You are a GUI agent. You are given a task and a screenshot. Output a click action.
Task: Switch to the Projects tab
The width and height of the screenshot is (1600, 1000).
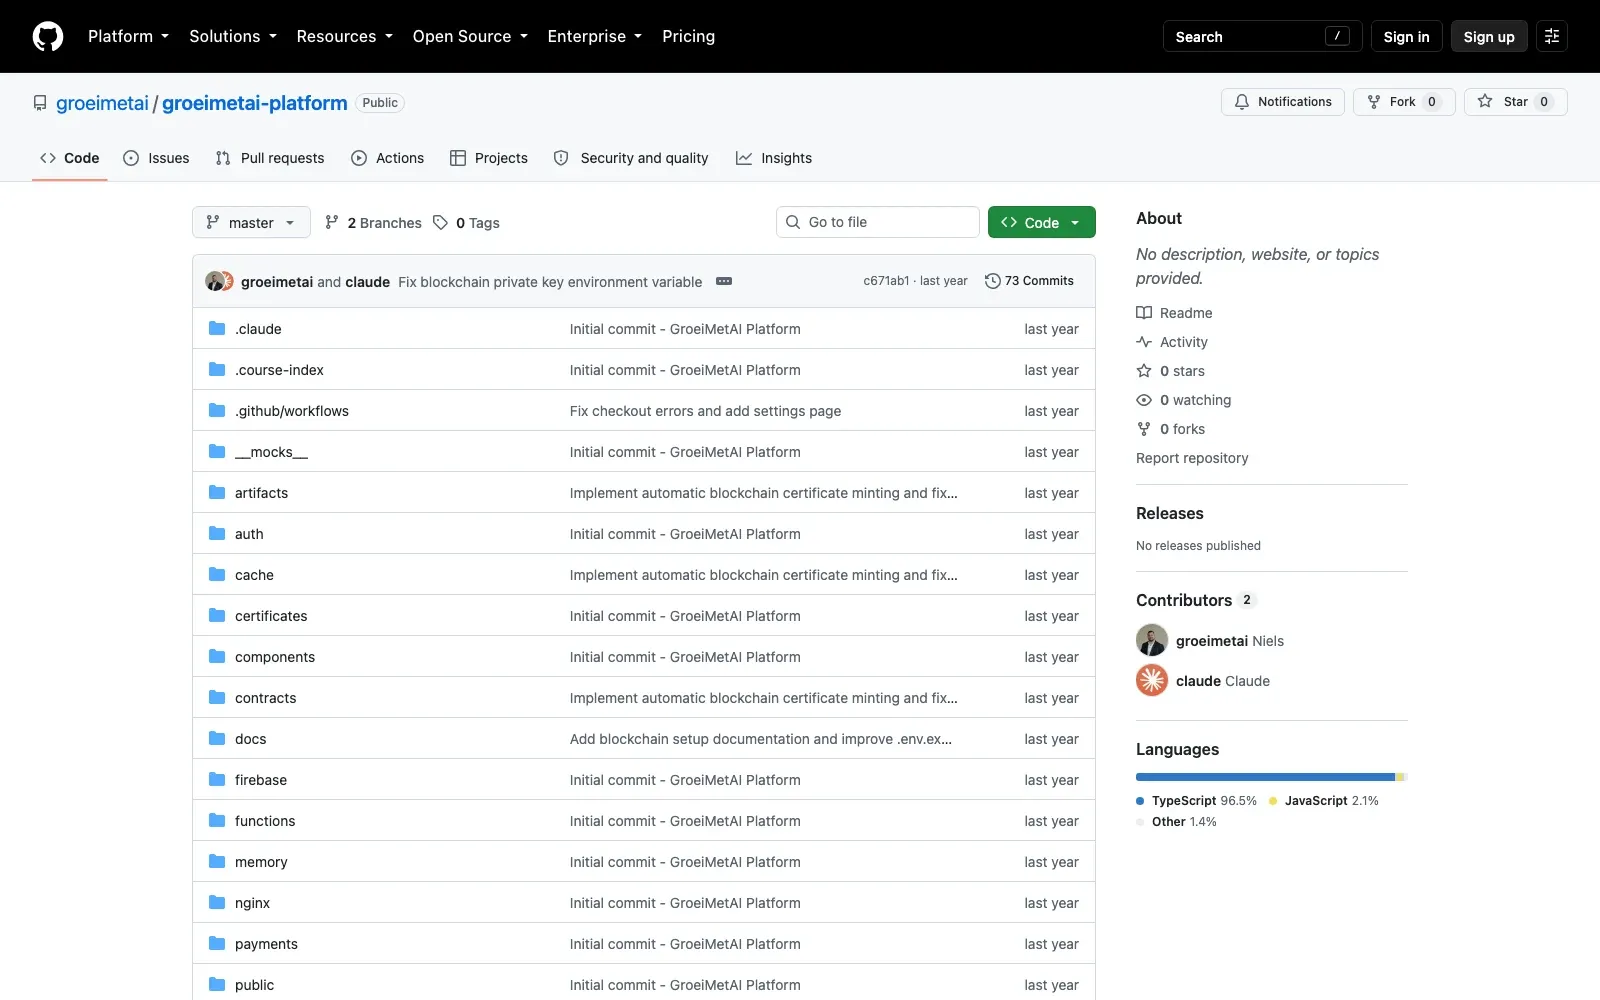(x=489, y=158)
